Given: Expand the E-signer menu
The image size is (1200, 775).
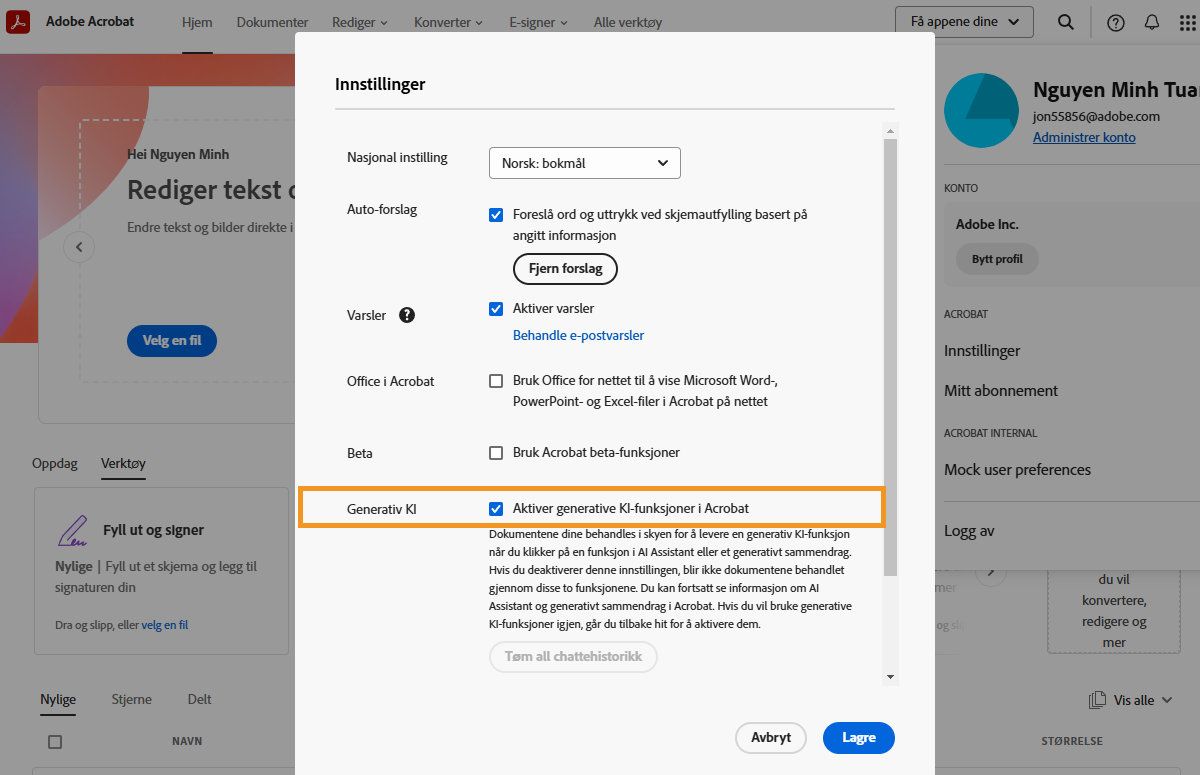Looking at the screenshot, I should click(x=538, y=22).
